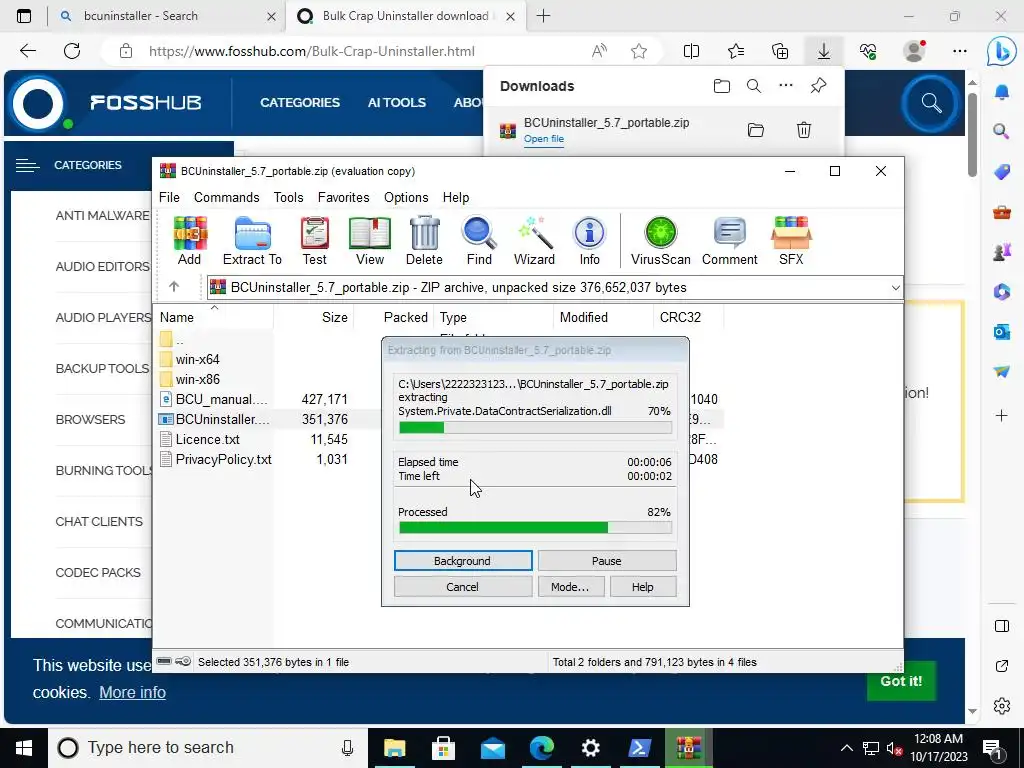Viewport: 1024px width, 768px height.
Task: Click the Processed total progress bar
Action: click(x=535, y=527)
